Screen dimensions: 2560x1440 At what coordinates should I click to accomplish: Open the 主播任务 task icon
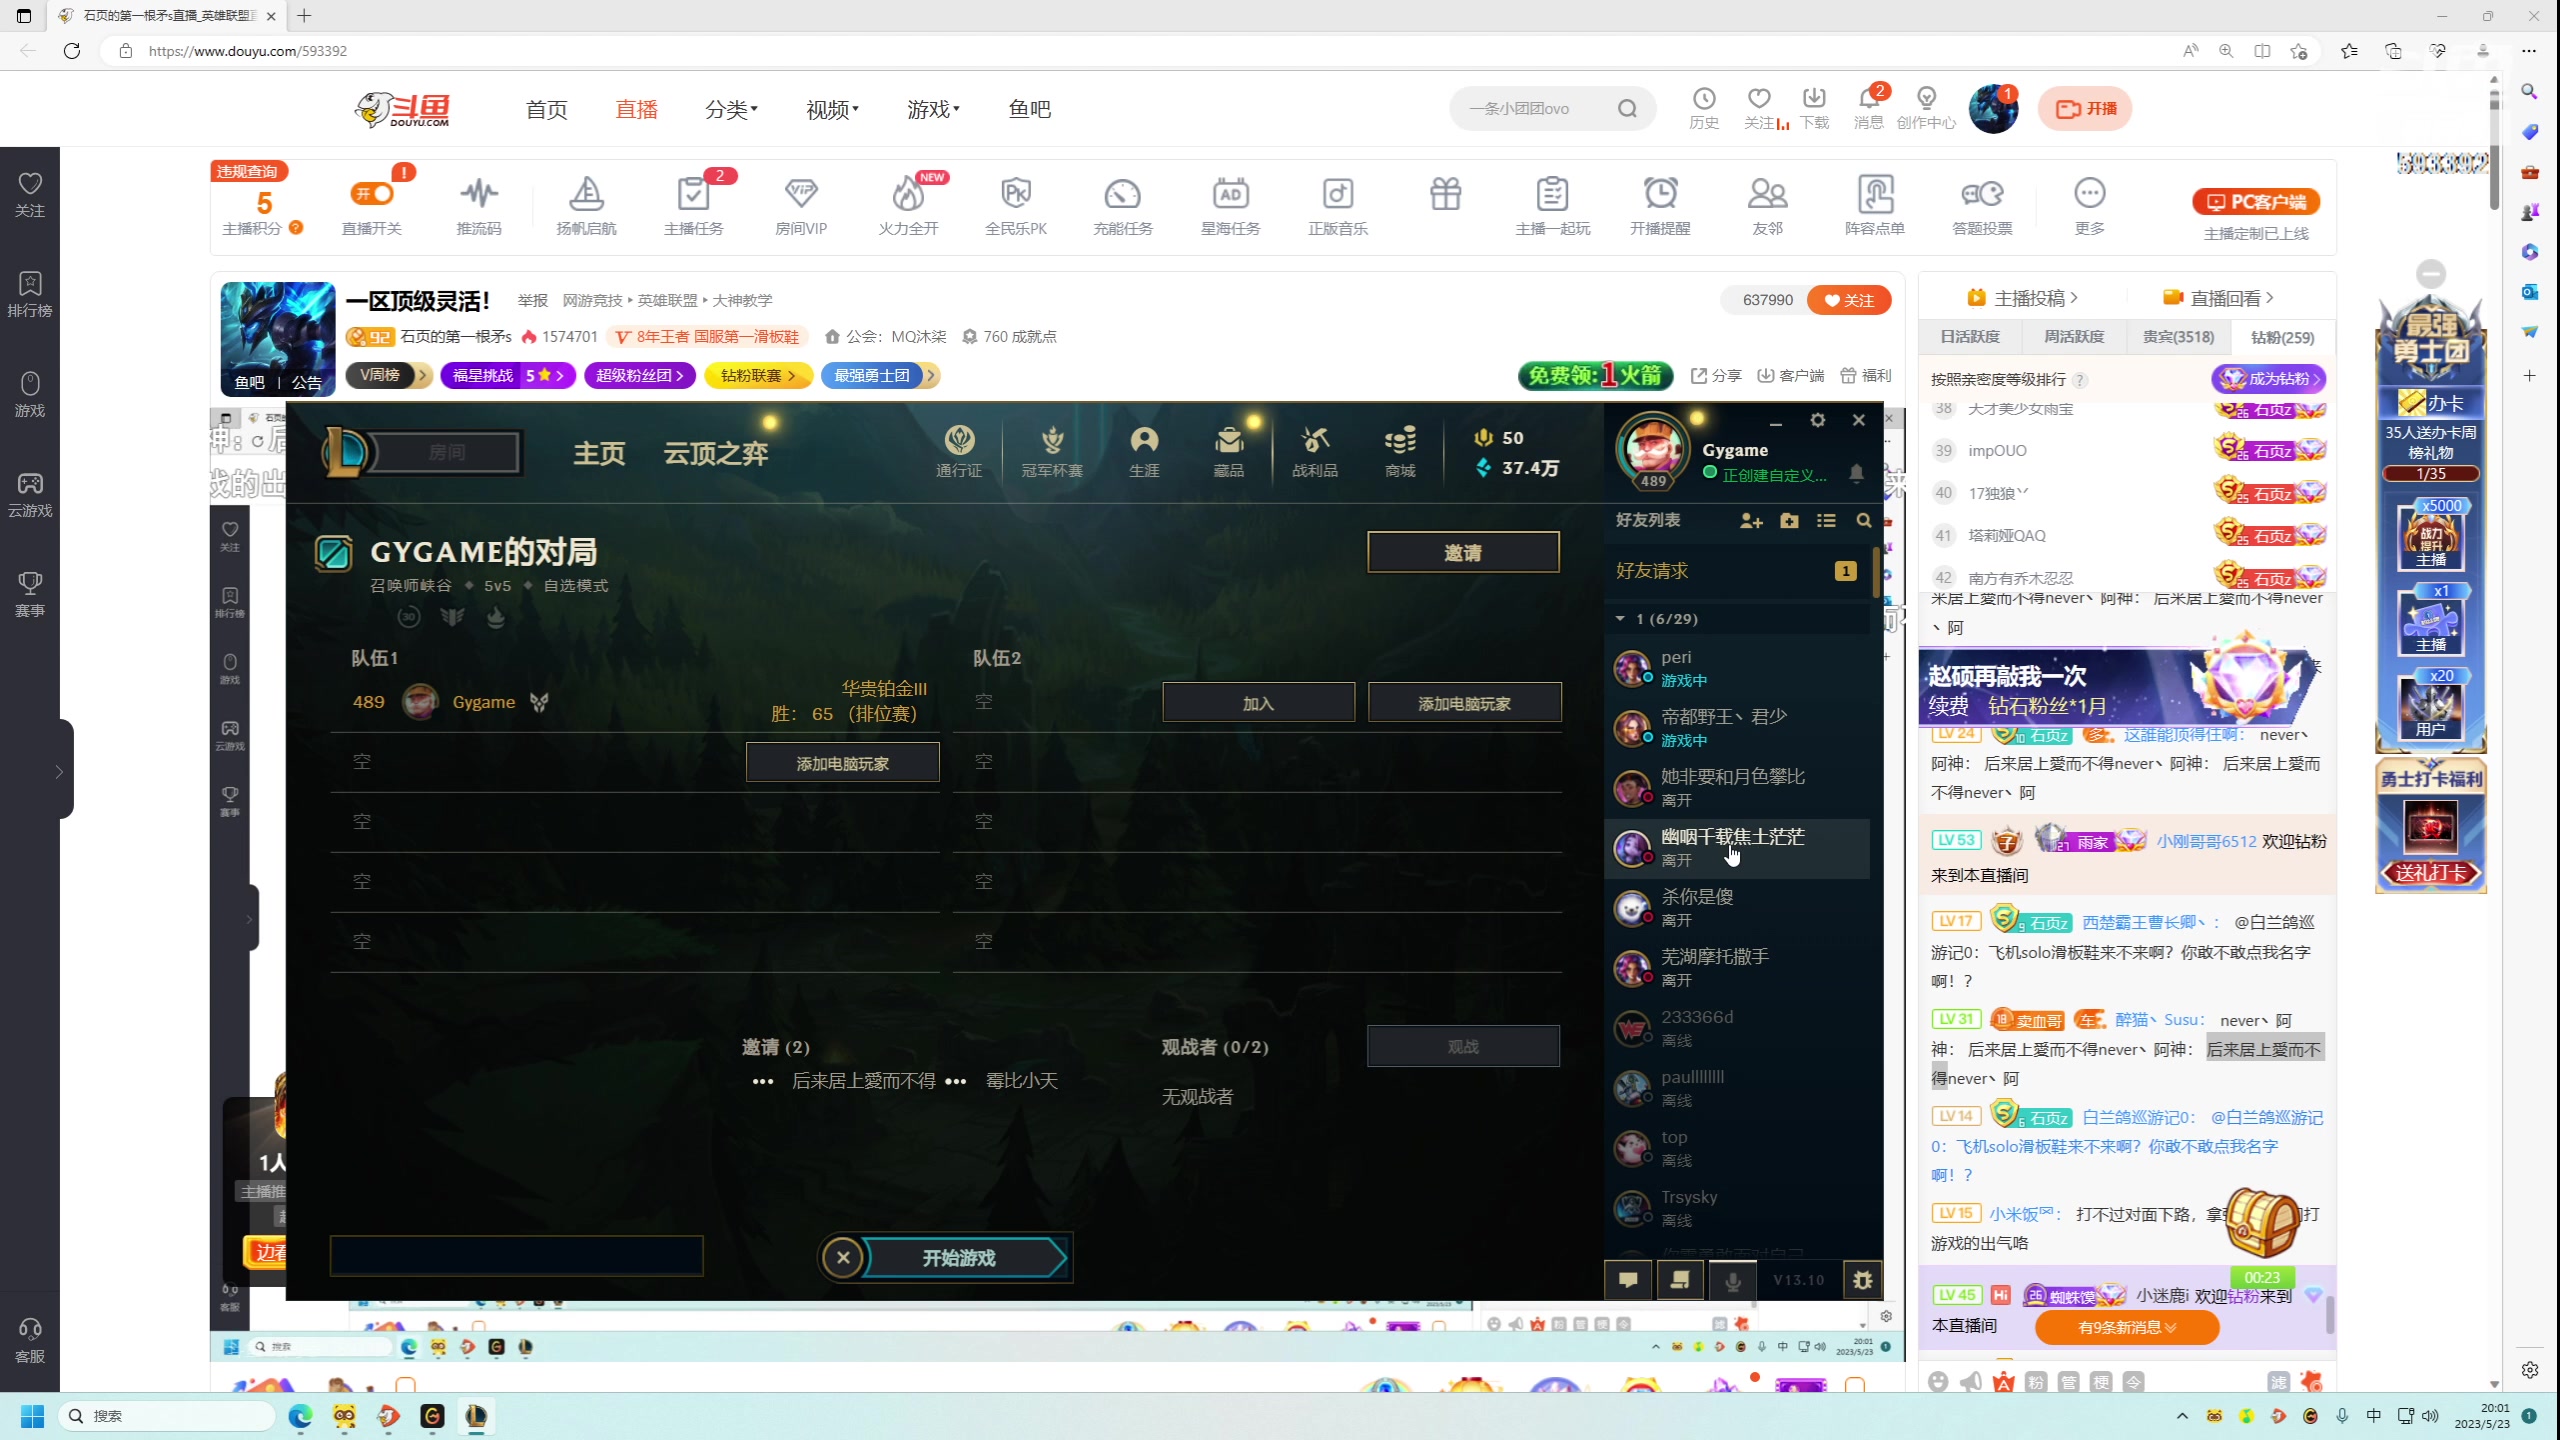click(x=693, y=206)
